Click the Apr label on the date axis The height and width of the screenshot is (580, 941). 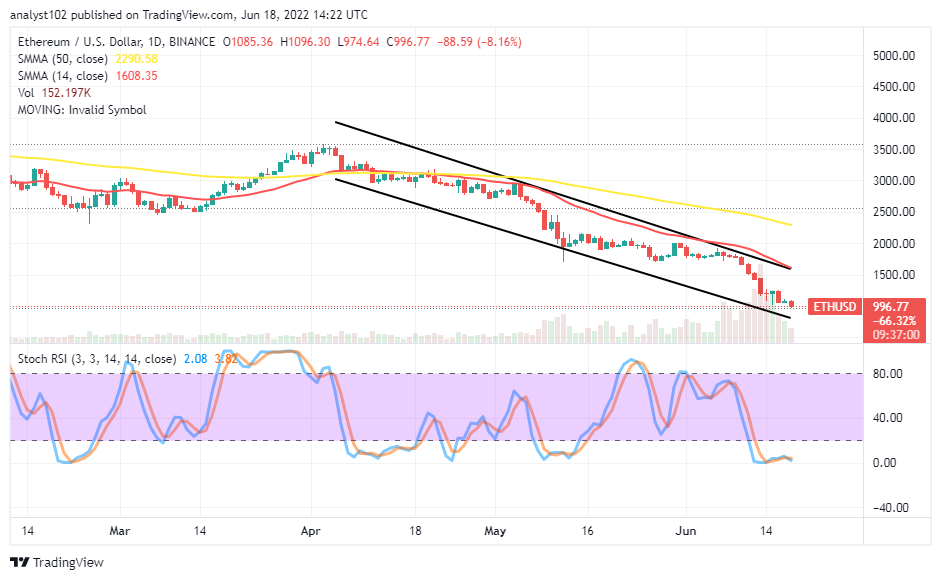coord(307,529)
